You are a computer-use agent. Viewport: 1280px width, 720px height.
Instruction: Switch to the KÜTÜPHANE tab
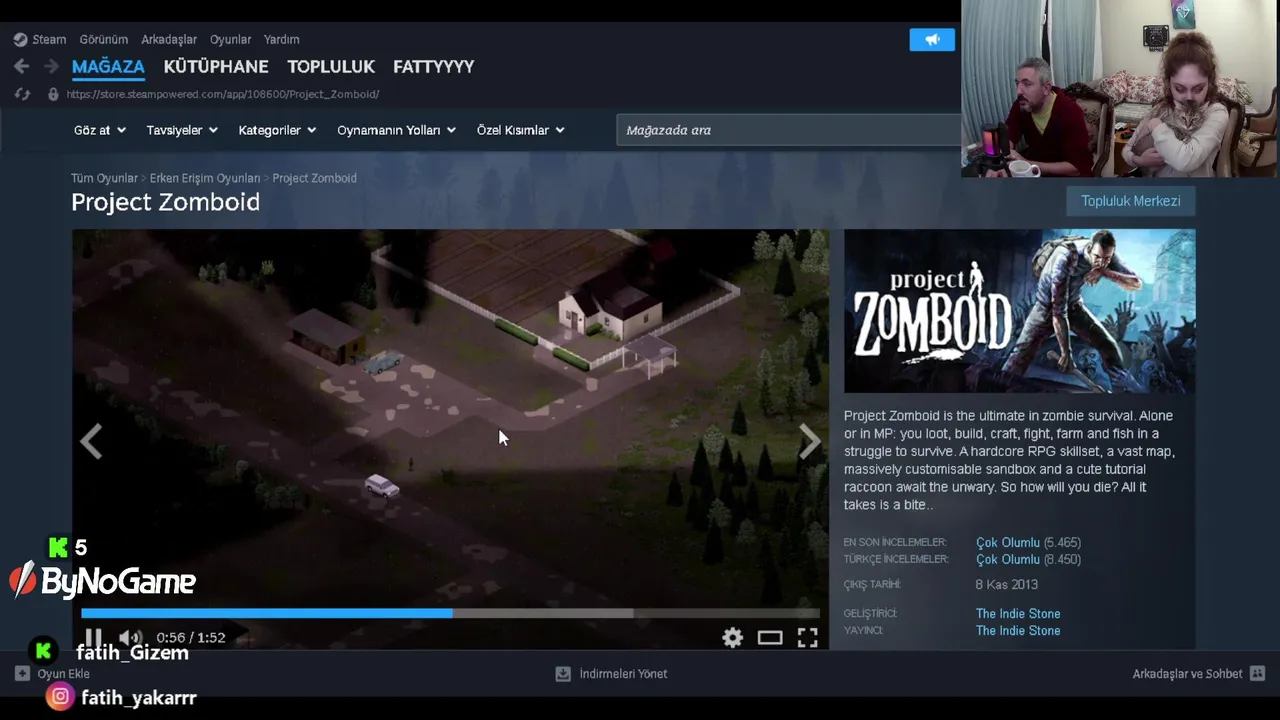pyautogui.click(x=216, y=66)
